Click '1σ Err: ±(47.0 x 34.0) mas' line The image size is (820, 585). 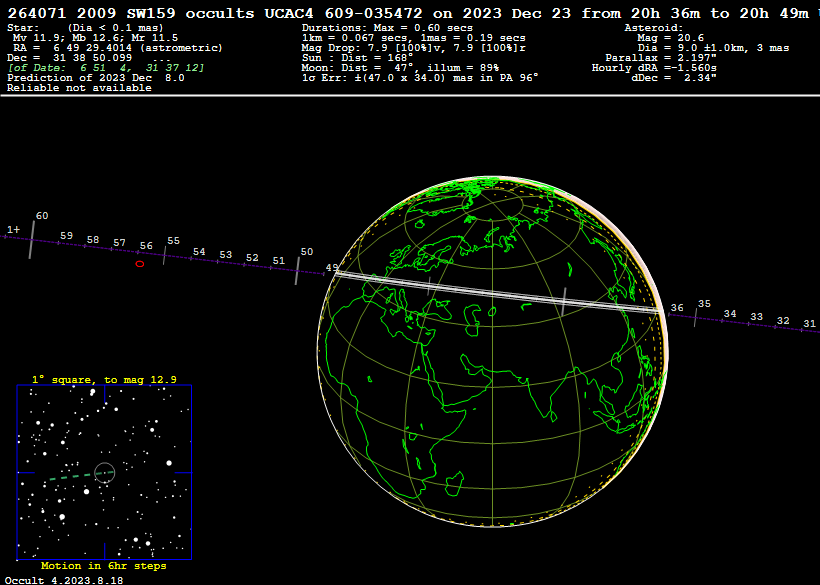[x=420, y=77]
